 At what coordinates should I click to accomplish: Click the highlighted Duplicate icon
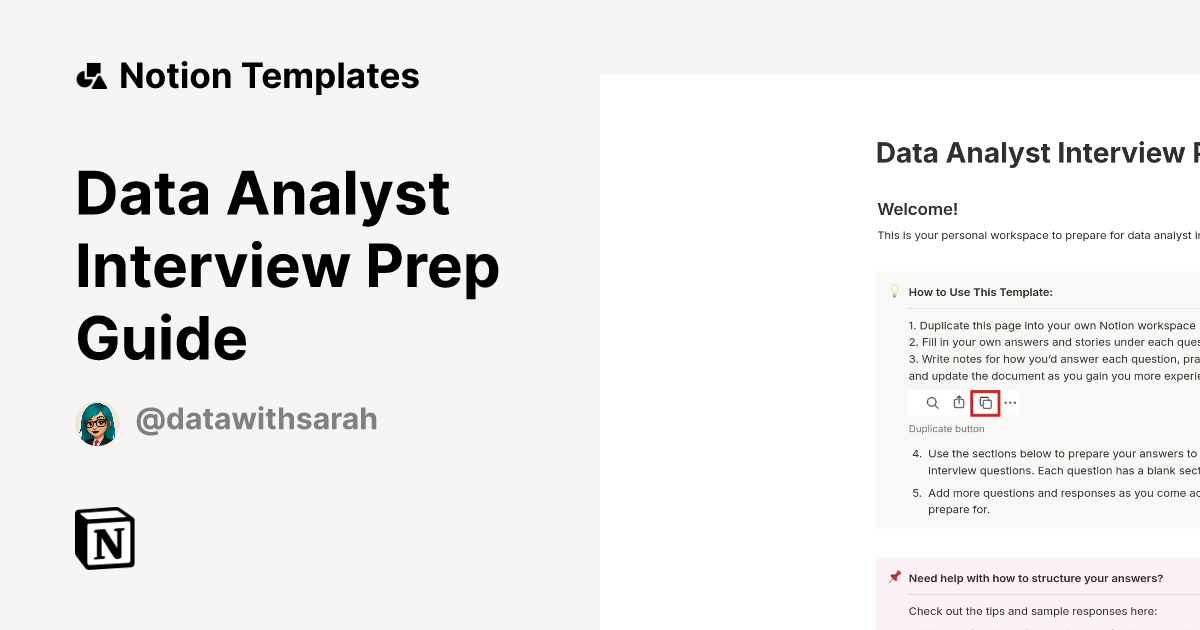pos(985,402)
